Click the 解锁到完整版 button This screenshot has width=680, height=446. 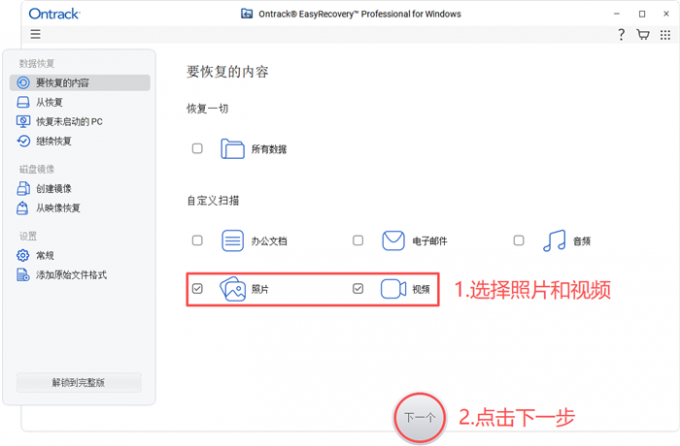(x=79, y=383)
